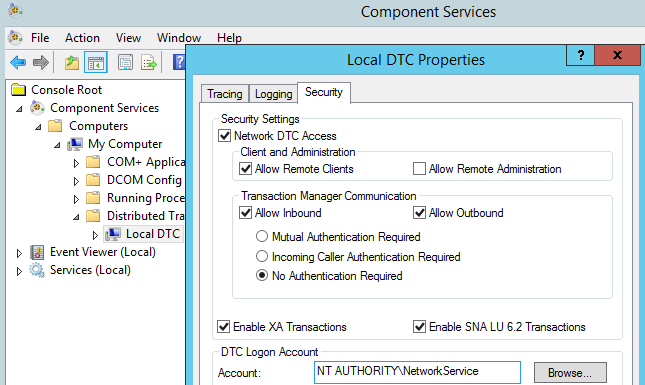Switch to the Logging tab

coord(274,94)
